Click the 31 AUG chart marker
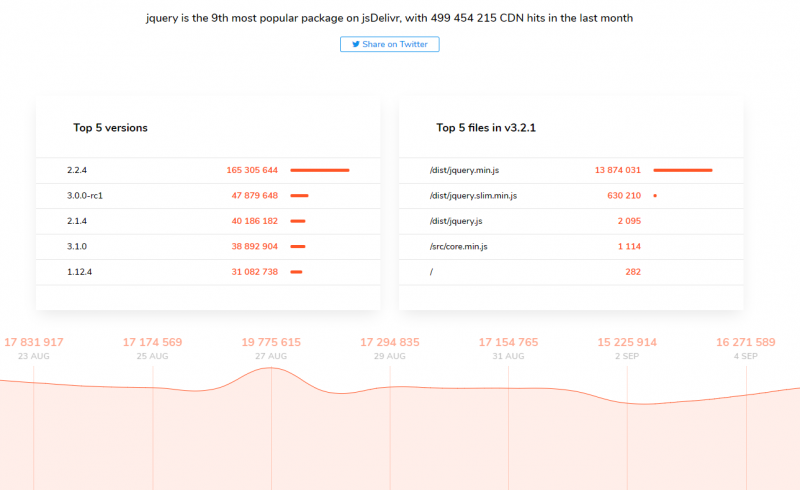 (x=508, y=356)
